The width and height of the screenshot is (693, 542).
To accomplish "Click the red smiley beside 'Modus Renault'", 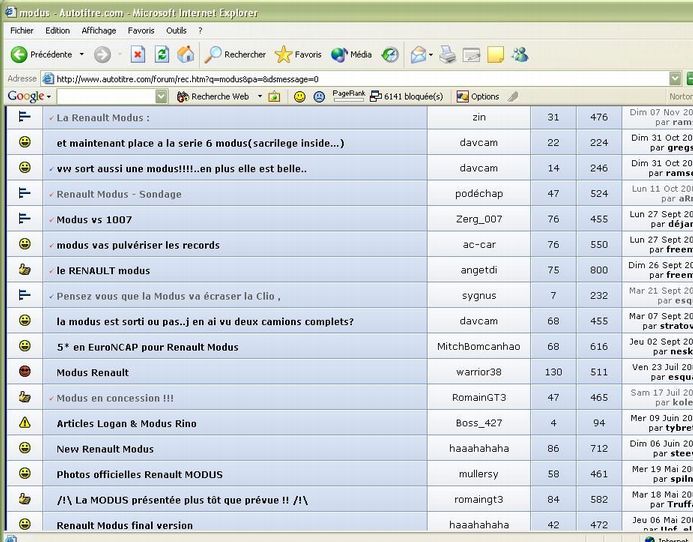I will pyautogui.click(x=25, y=371).
